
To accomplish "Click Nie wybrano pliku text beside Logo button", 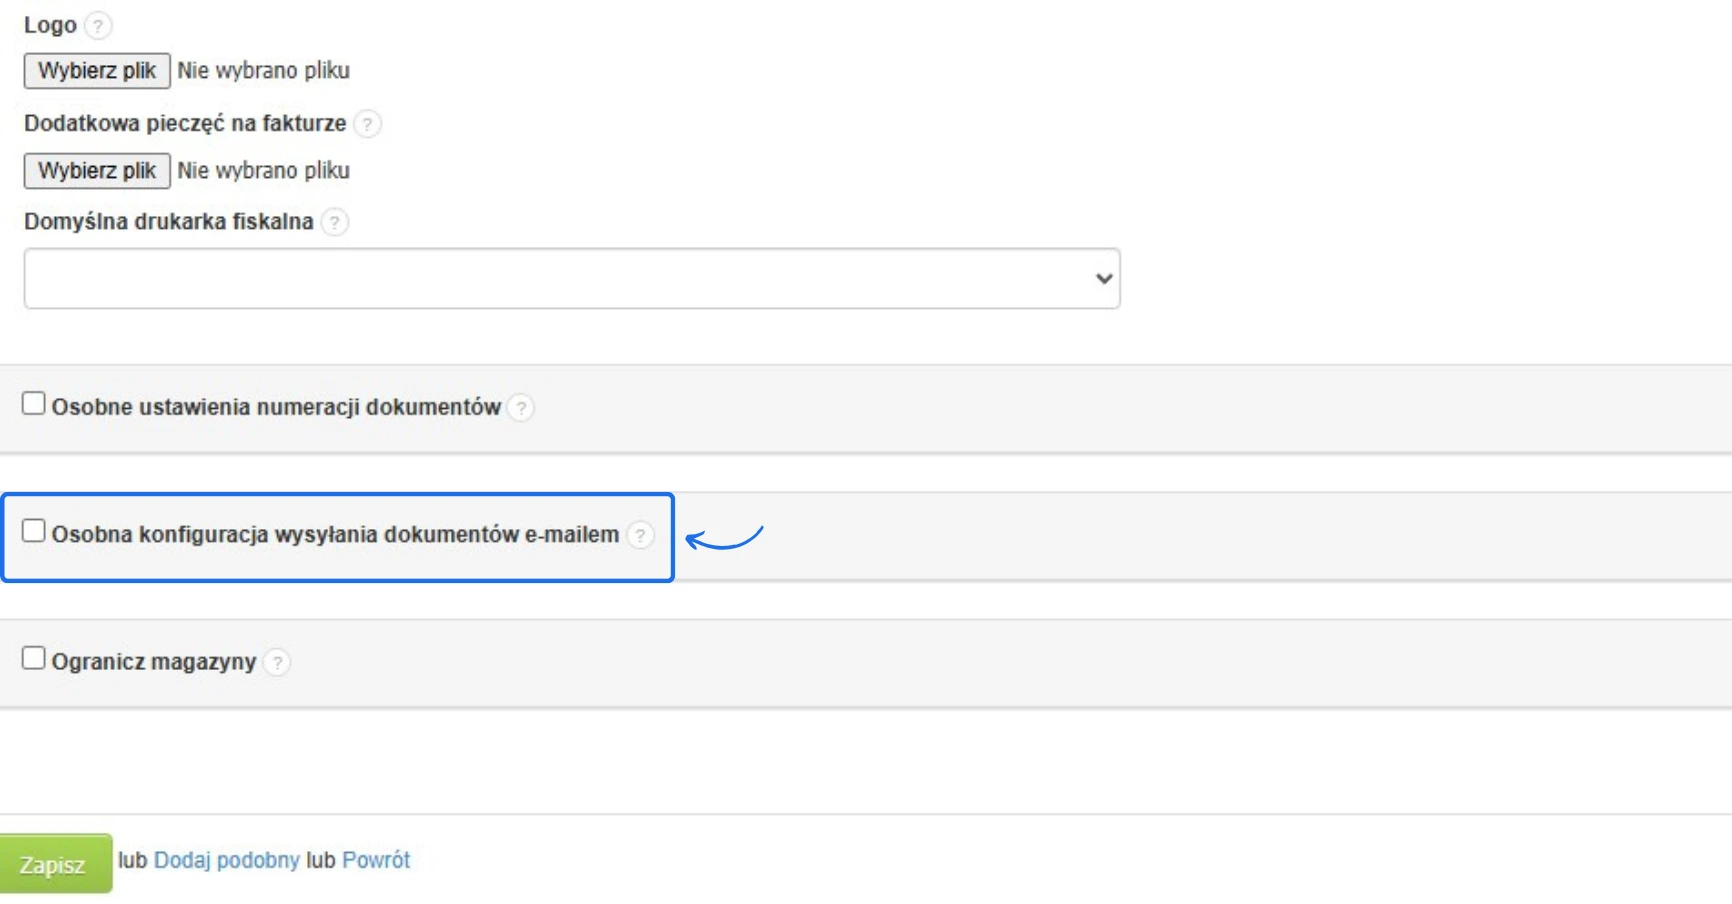I will 264,71.
